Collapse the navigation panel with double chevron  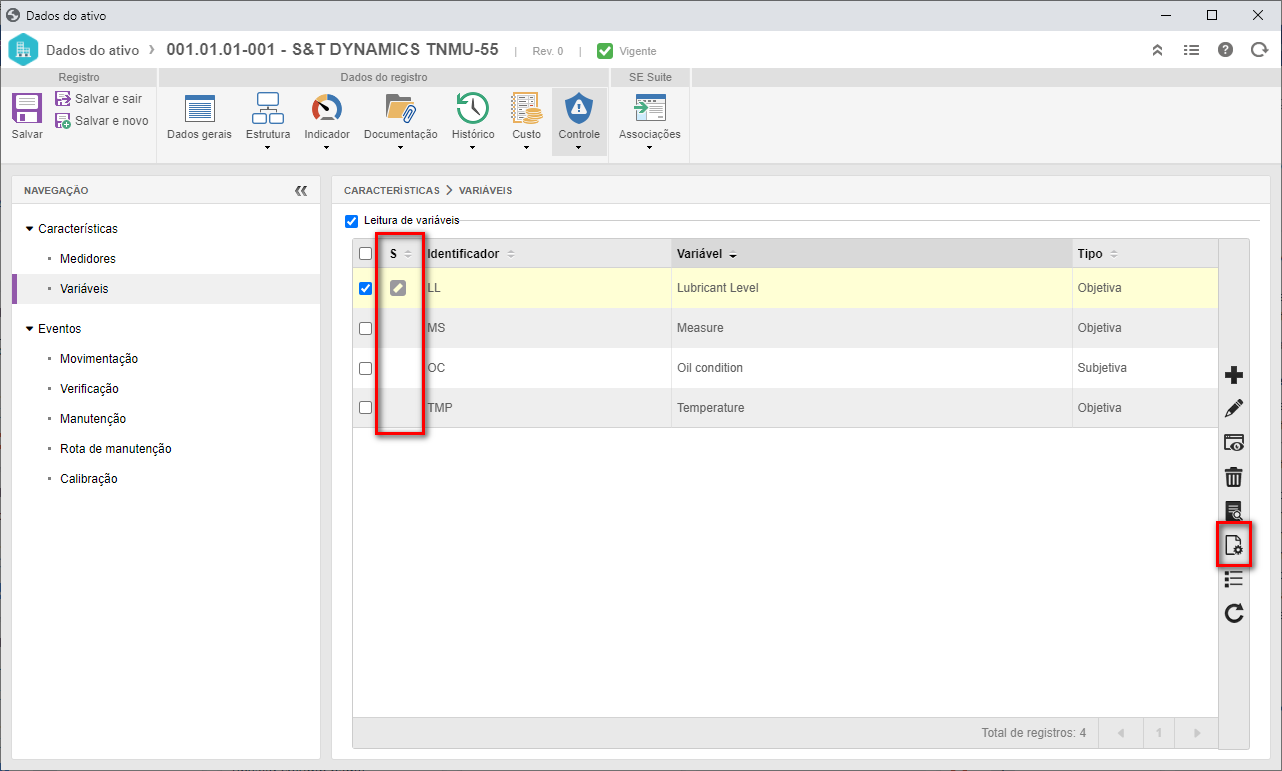[301, 190]
